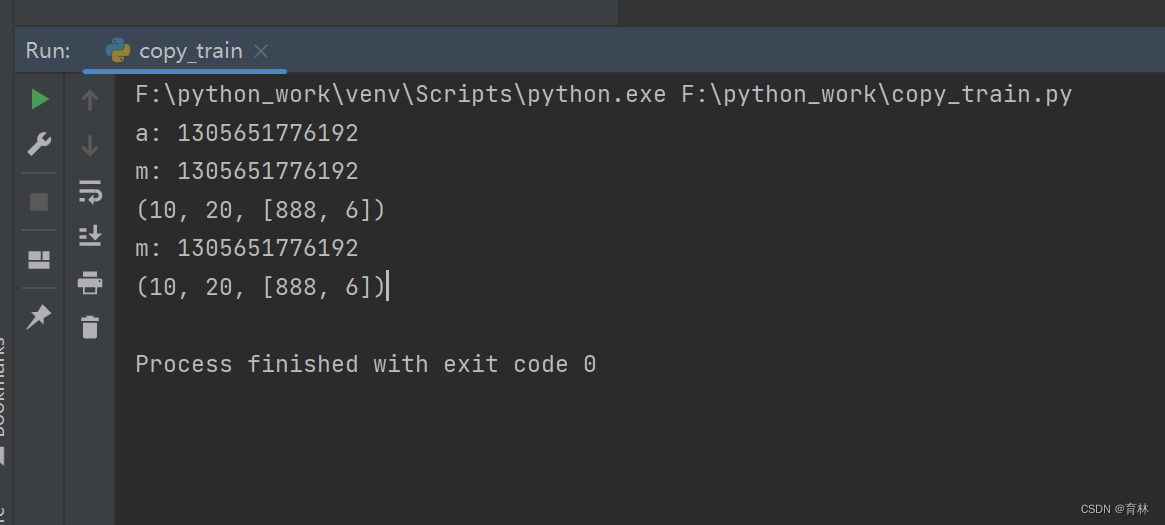Place cursor after the last tuple output line
The image size is (1165, 525).
point(386,288)
